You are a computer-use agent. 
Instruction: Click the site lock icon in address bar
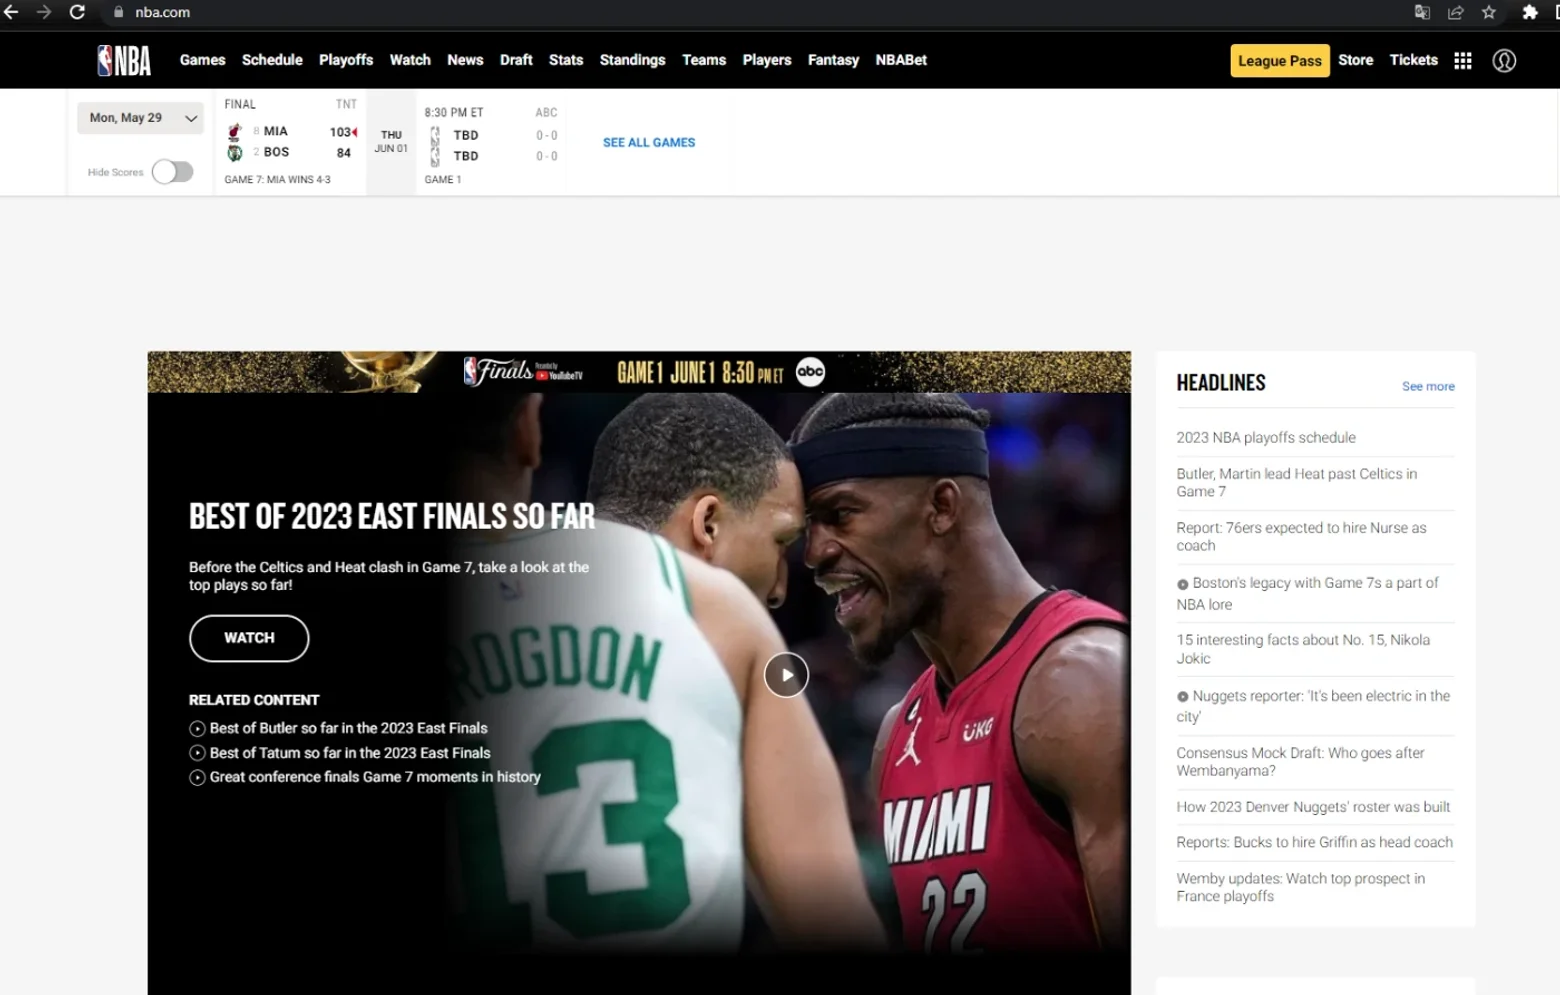[118, 12]
